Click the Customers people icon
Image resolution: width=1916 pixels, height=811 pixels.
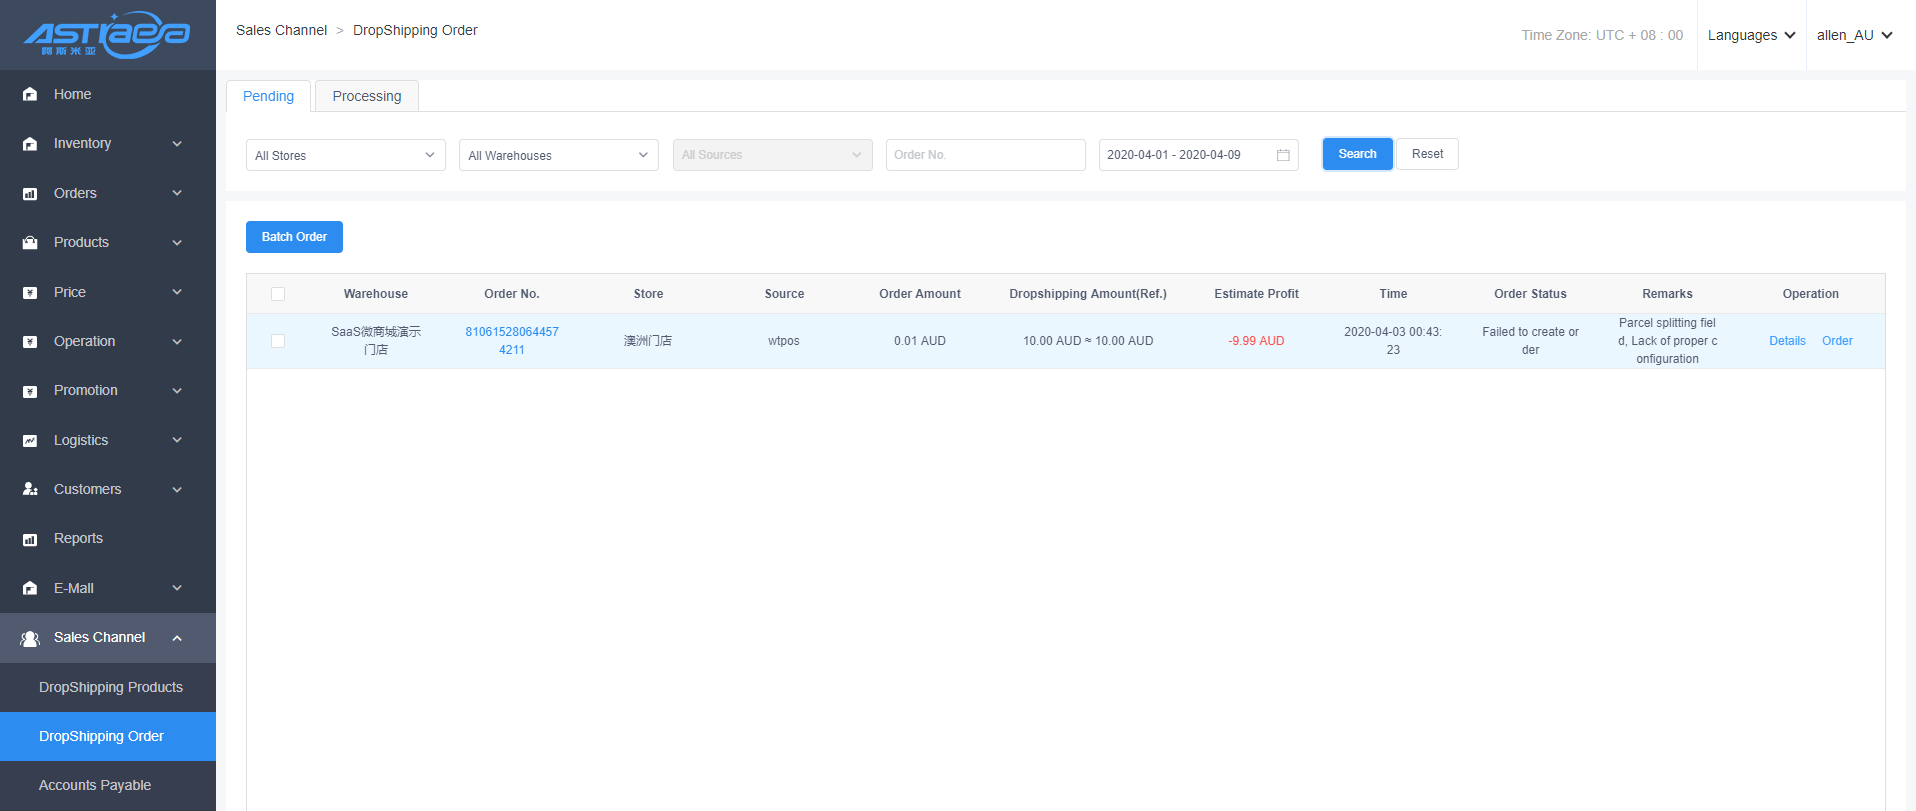coord(30,490)
